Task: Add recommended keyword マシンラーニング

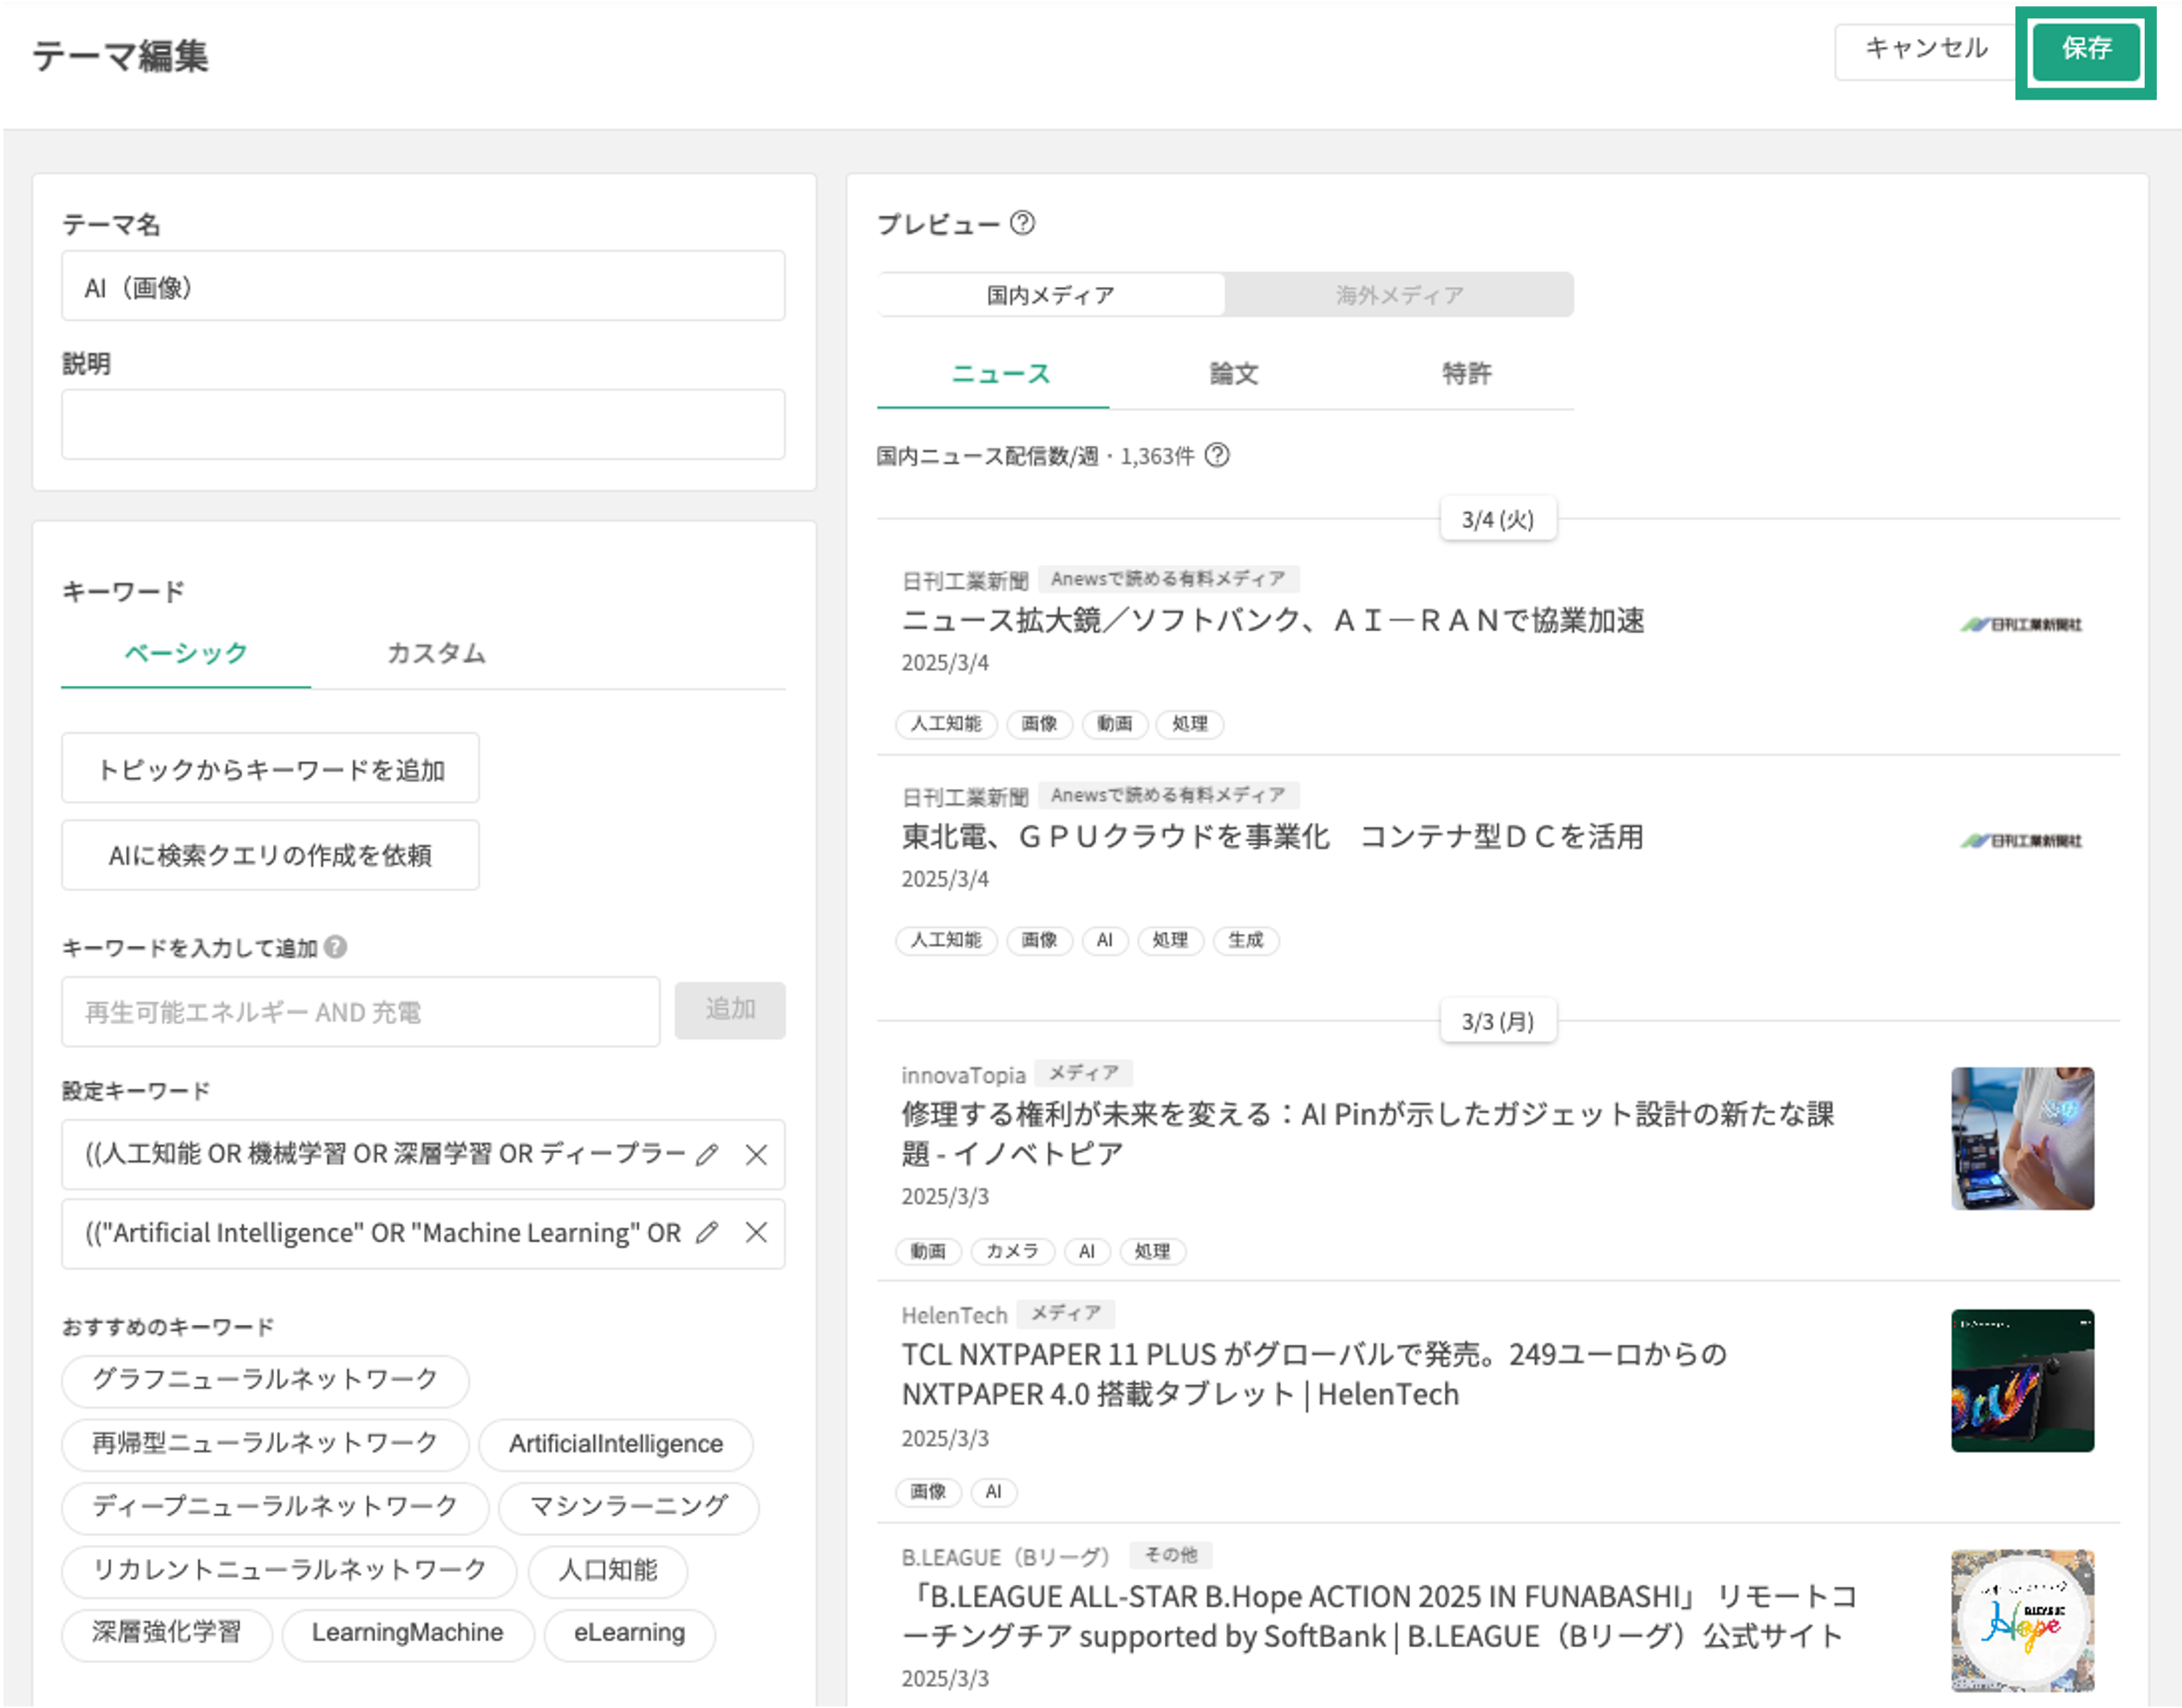Action: 628,1506
